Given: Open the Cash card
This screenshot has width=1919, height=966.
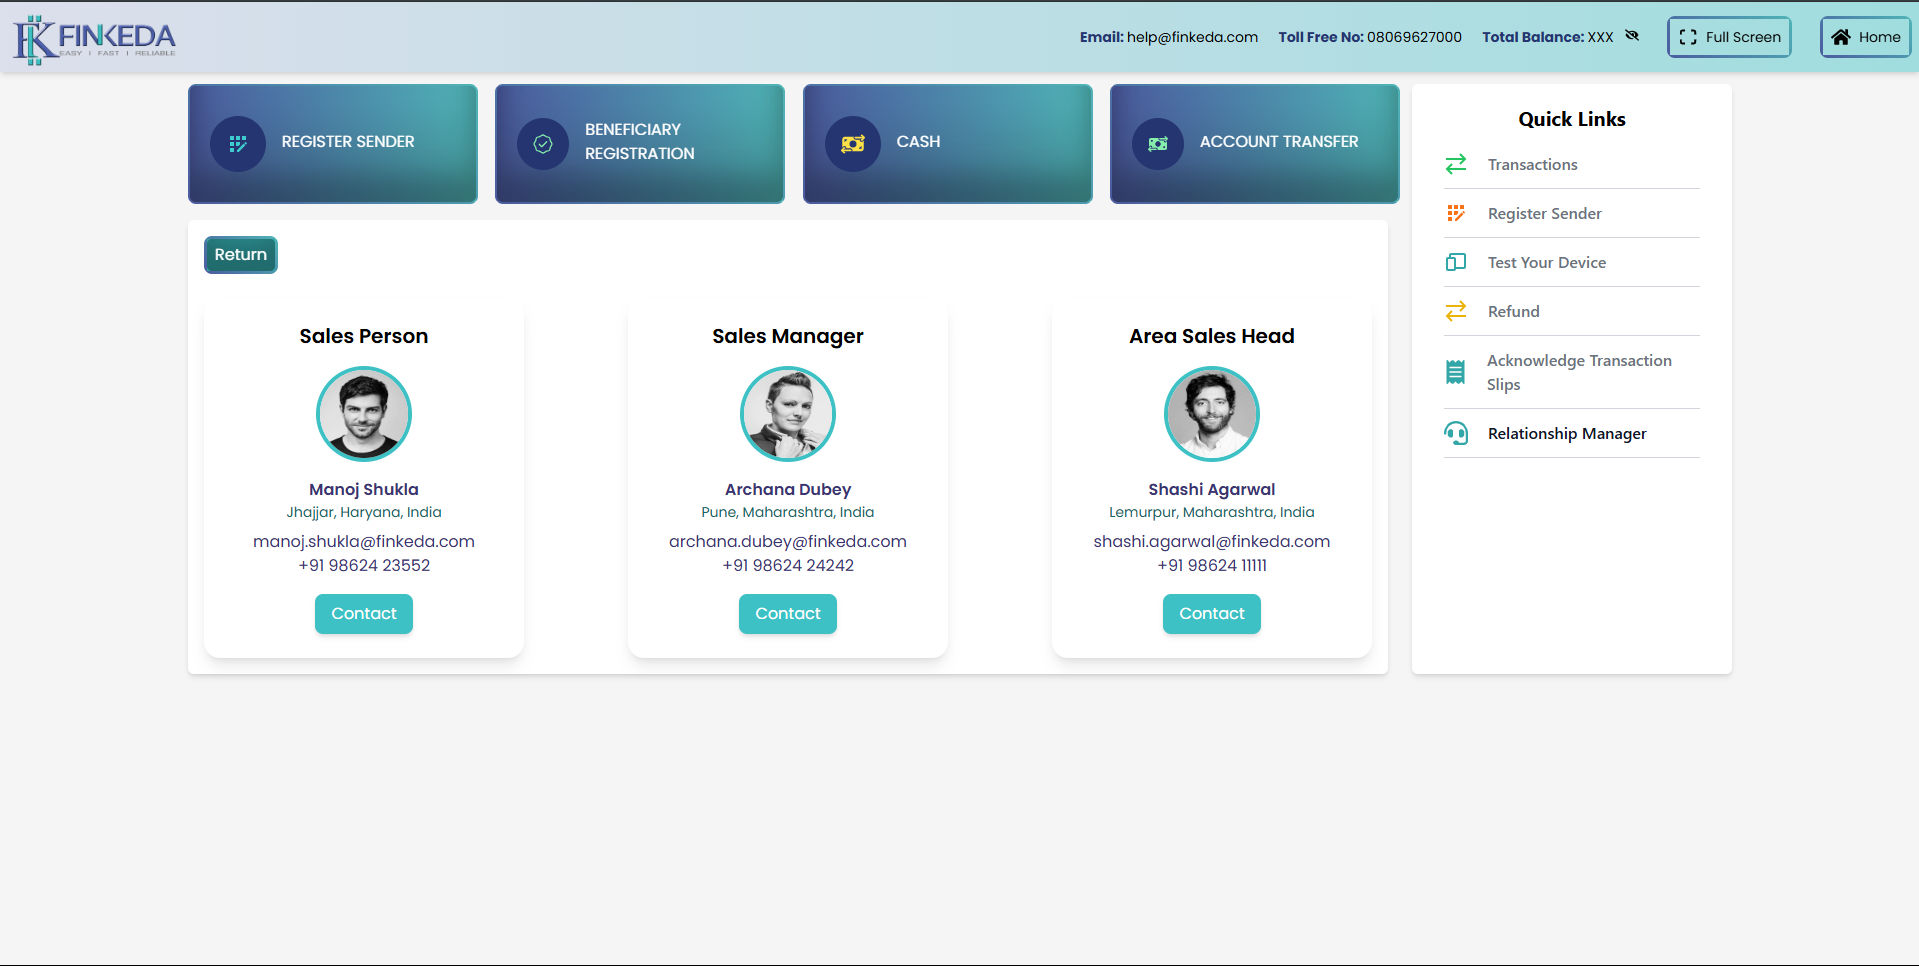Looking at the screenshot, I should (x=948, y=144).
